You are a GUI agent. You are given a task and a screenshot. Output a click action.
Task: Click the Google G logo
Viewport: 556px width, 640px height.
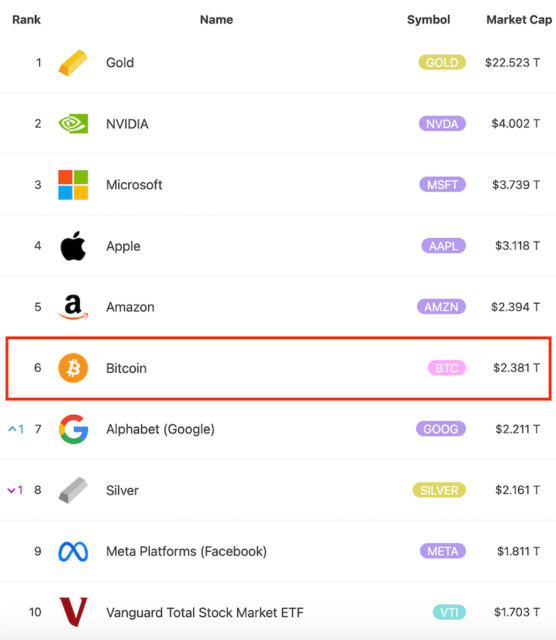tap(73, 429)
